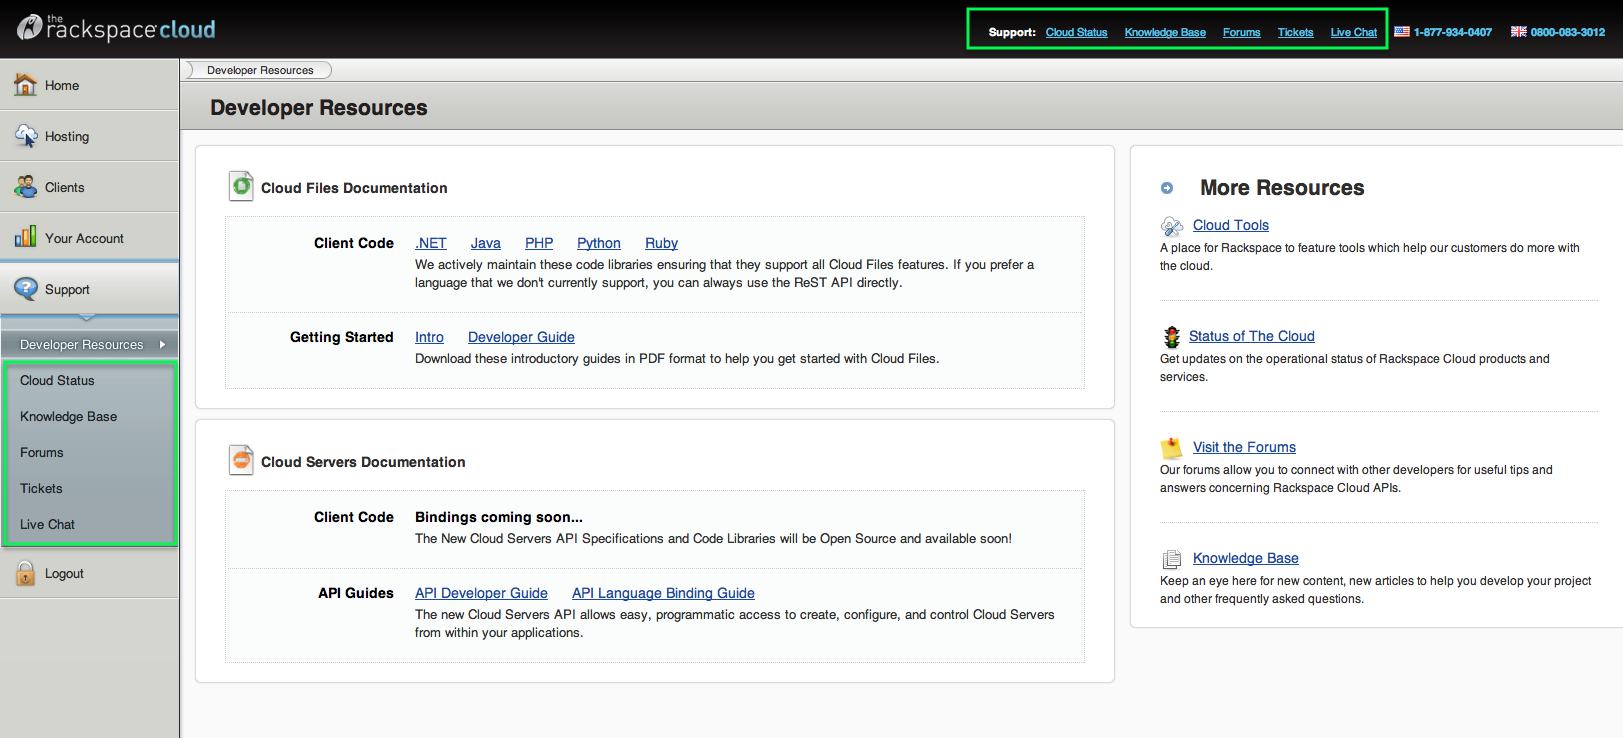Open the Cloud Tools link
Image resolution: width=1623 pixels, height=738 pixels.
click(x=1231, y=225)
